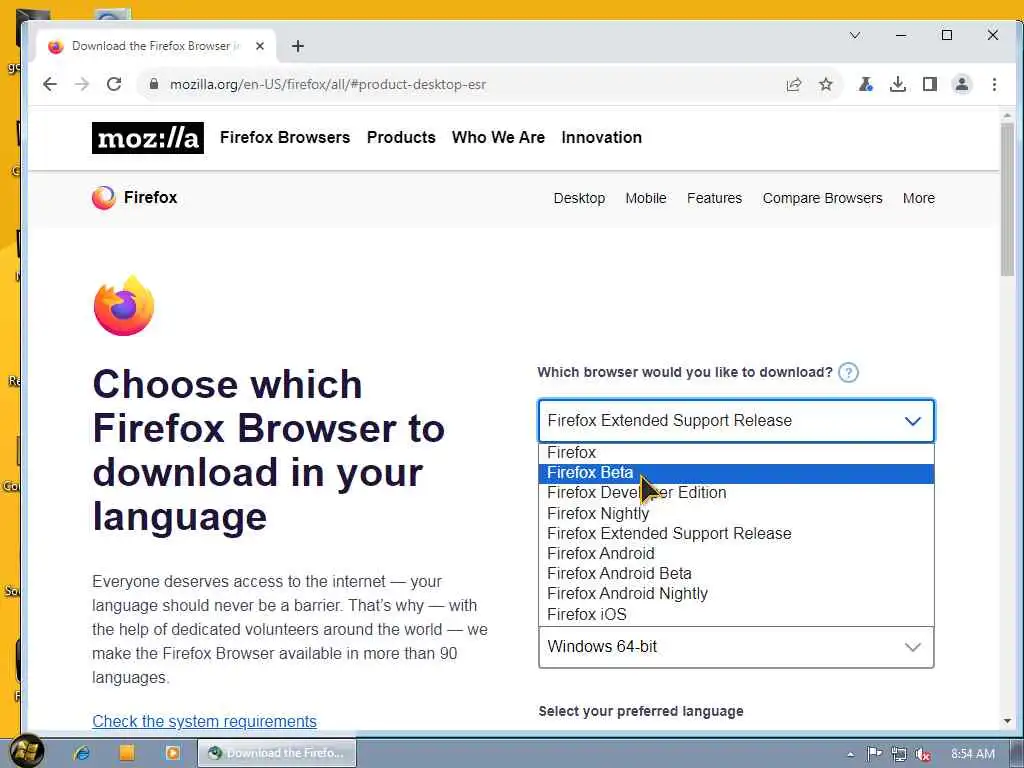Open Check the system requirements link
1024x768 pixels.
tap(204, 721)
